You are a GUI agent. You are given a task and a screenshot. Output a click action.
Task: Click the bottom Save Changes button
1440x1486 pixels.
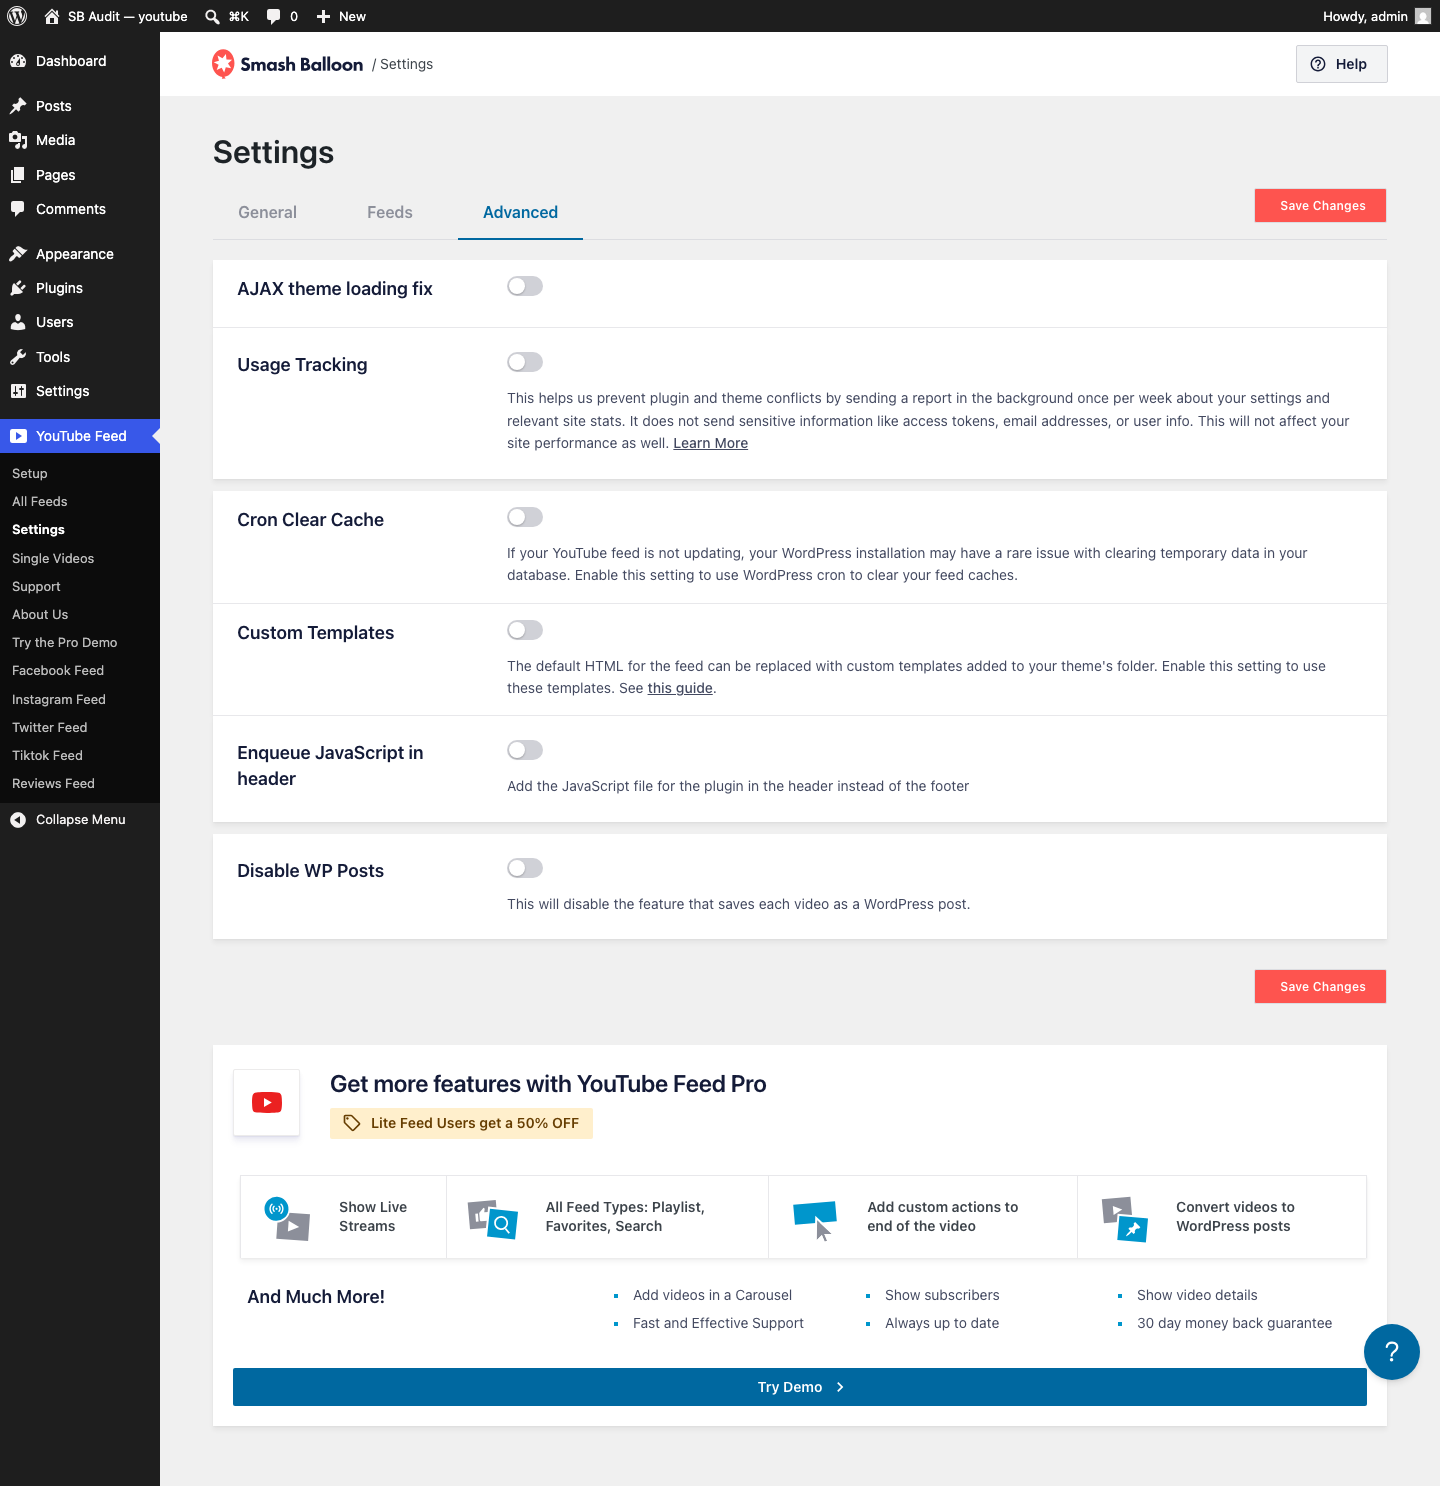pos(1321,986)
